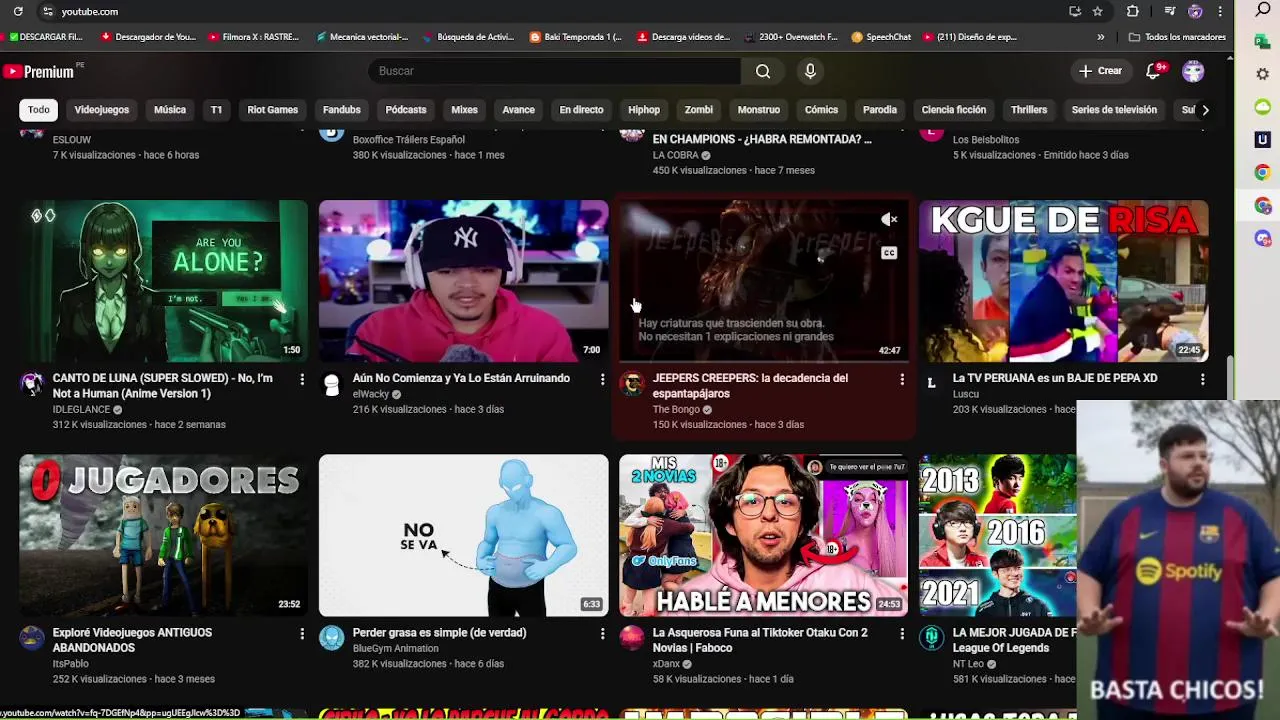This screenshot has height=720, width=1280.
Task: Click the Crear button
Action: (1100, 71)
